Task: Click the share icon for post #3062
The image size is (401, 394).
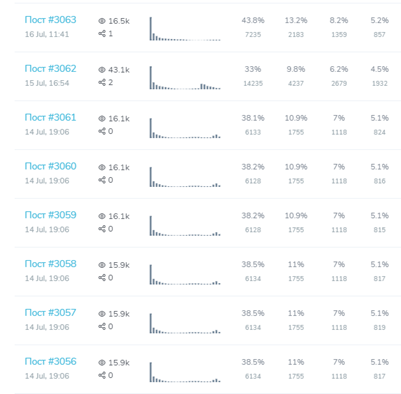Action: tap(102, 82)
